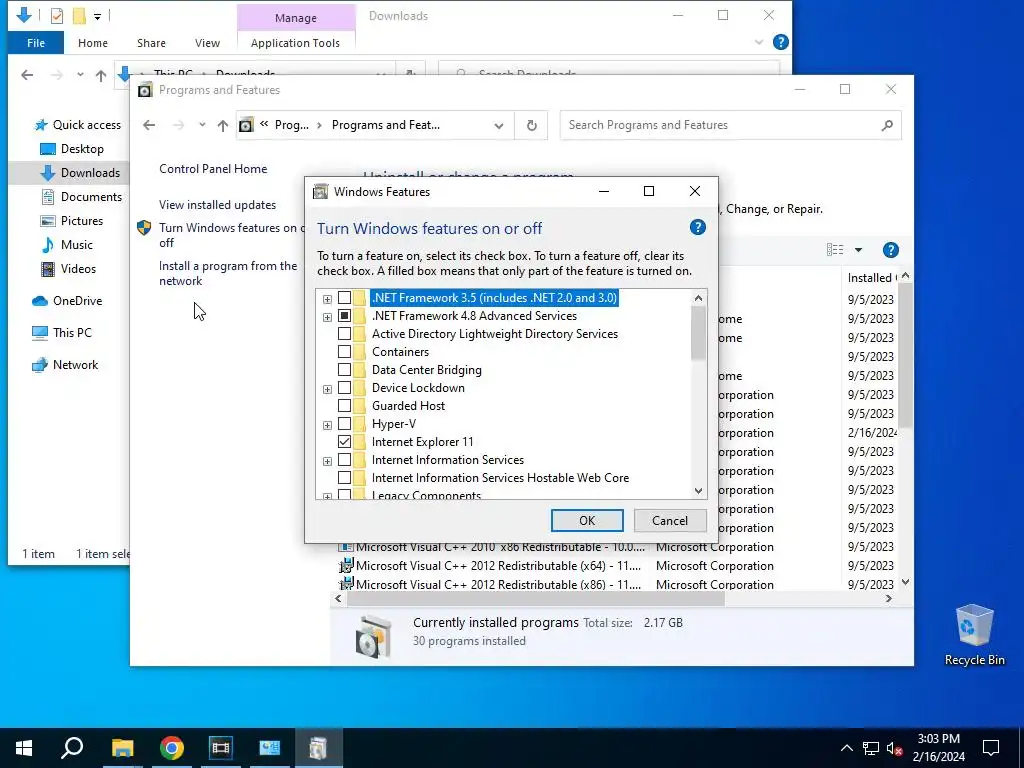Select OneDrive in the navigation pane
1024x768 pixels.
(67, 301)
